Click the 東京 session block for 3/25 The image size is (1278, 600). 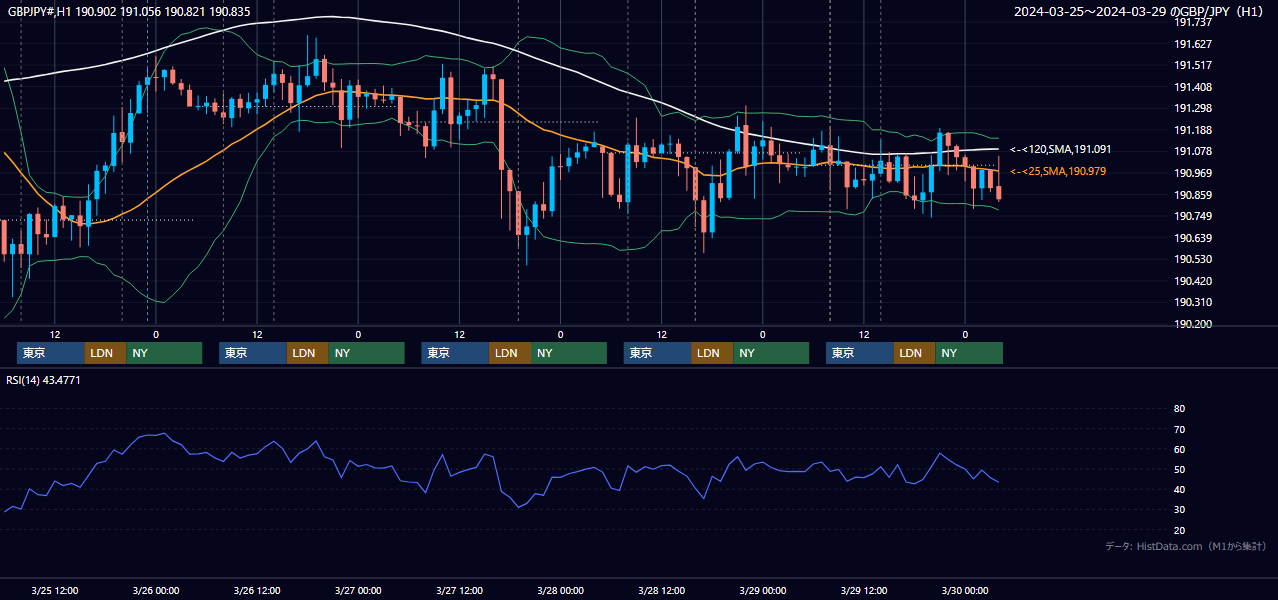click(x=51, y=353)
